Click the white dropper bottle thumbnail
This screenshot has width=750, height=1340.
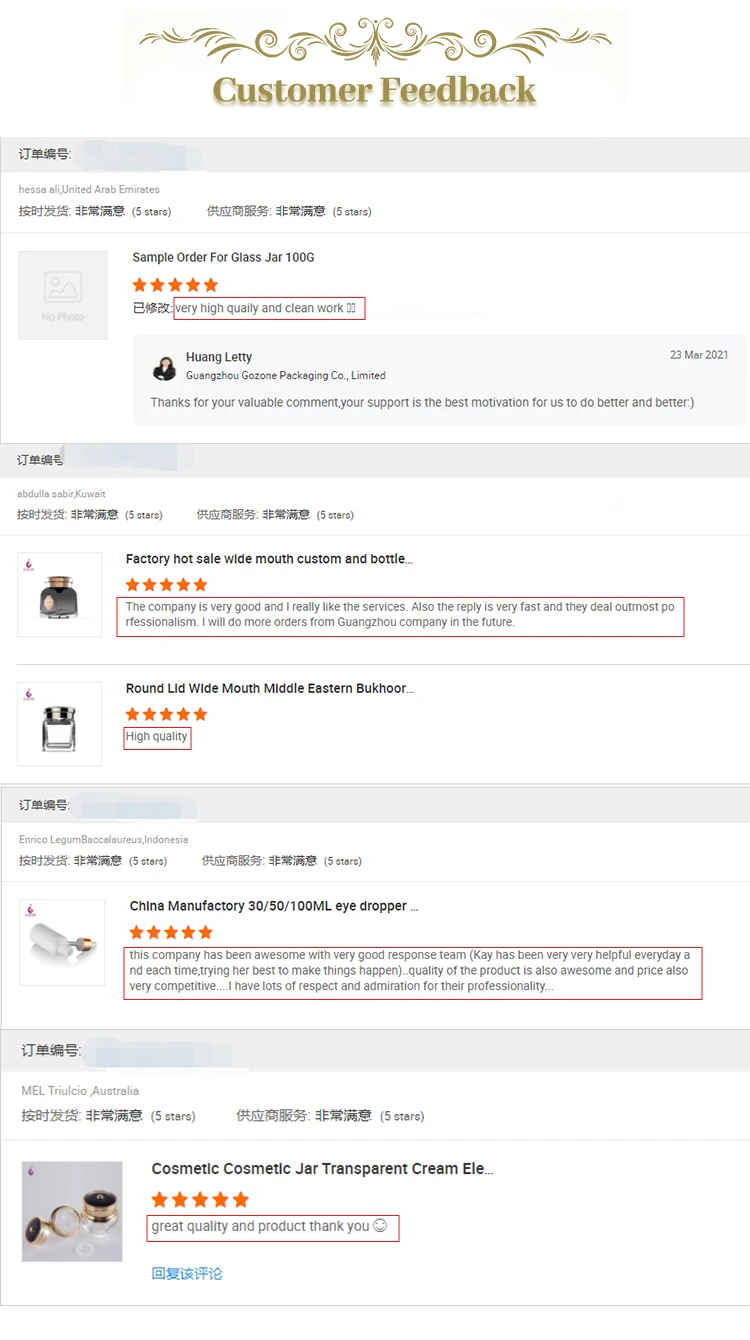click(62, 942)
